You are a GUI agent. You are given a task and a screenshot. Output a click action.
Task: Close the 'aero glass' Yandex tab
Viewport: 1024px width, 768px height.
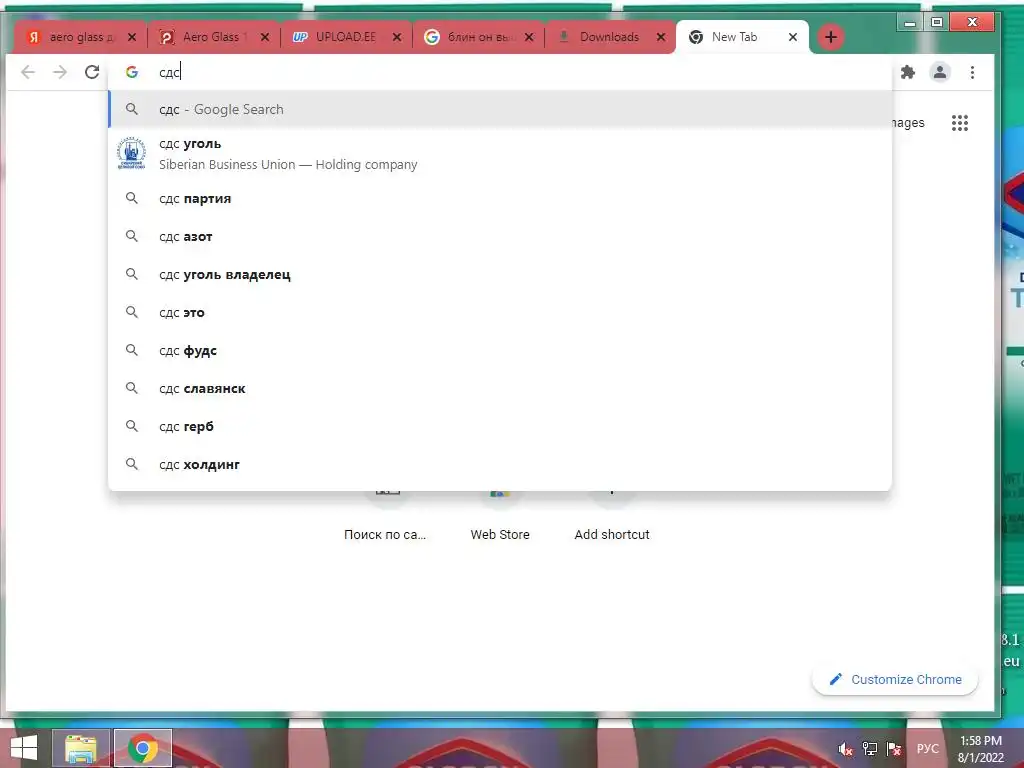(x=132, y=37)
